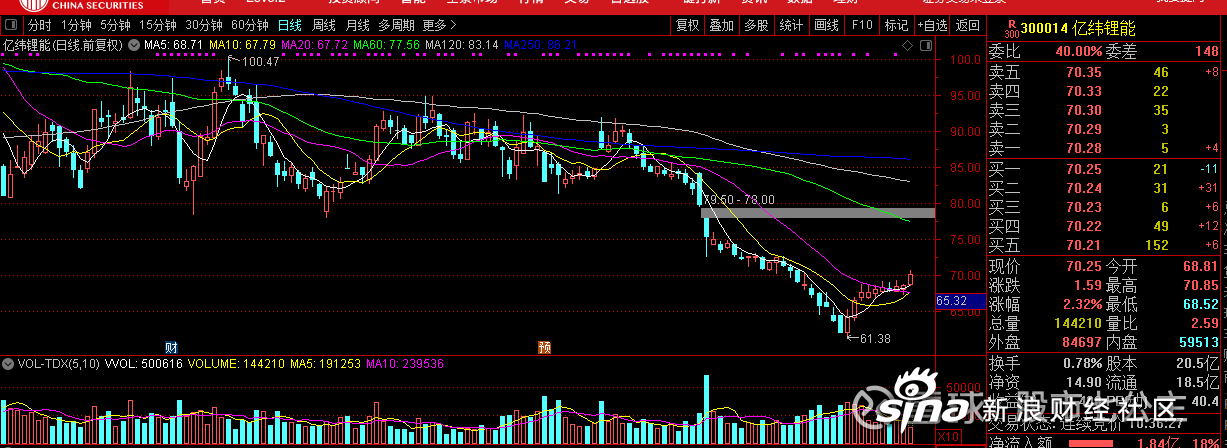Click the 现价 70.25 value
The width and height of the screenshot is (1227, 448).
click(x=1082, y=267)
